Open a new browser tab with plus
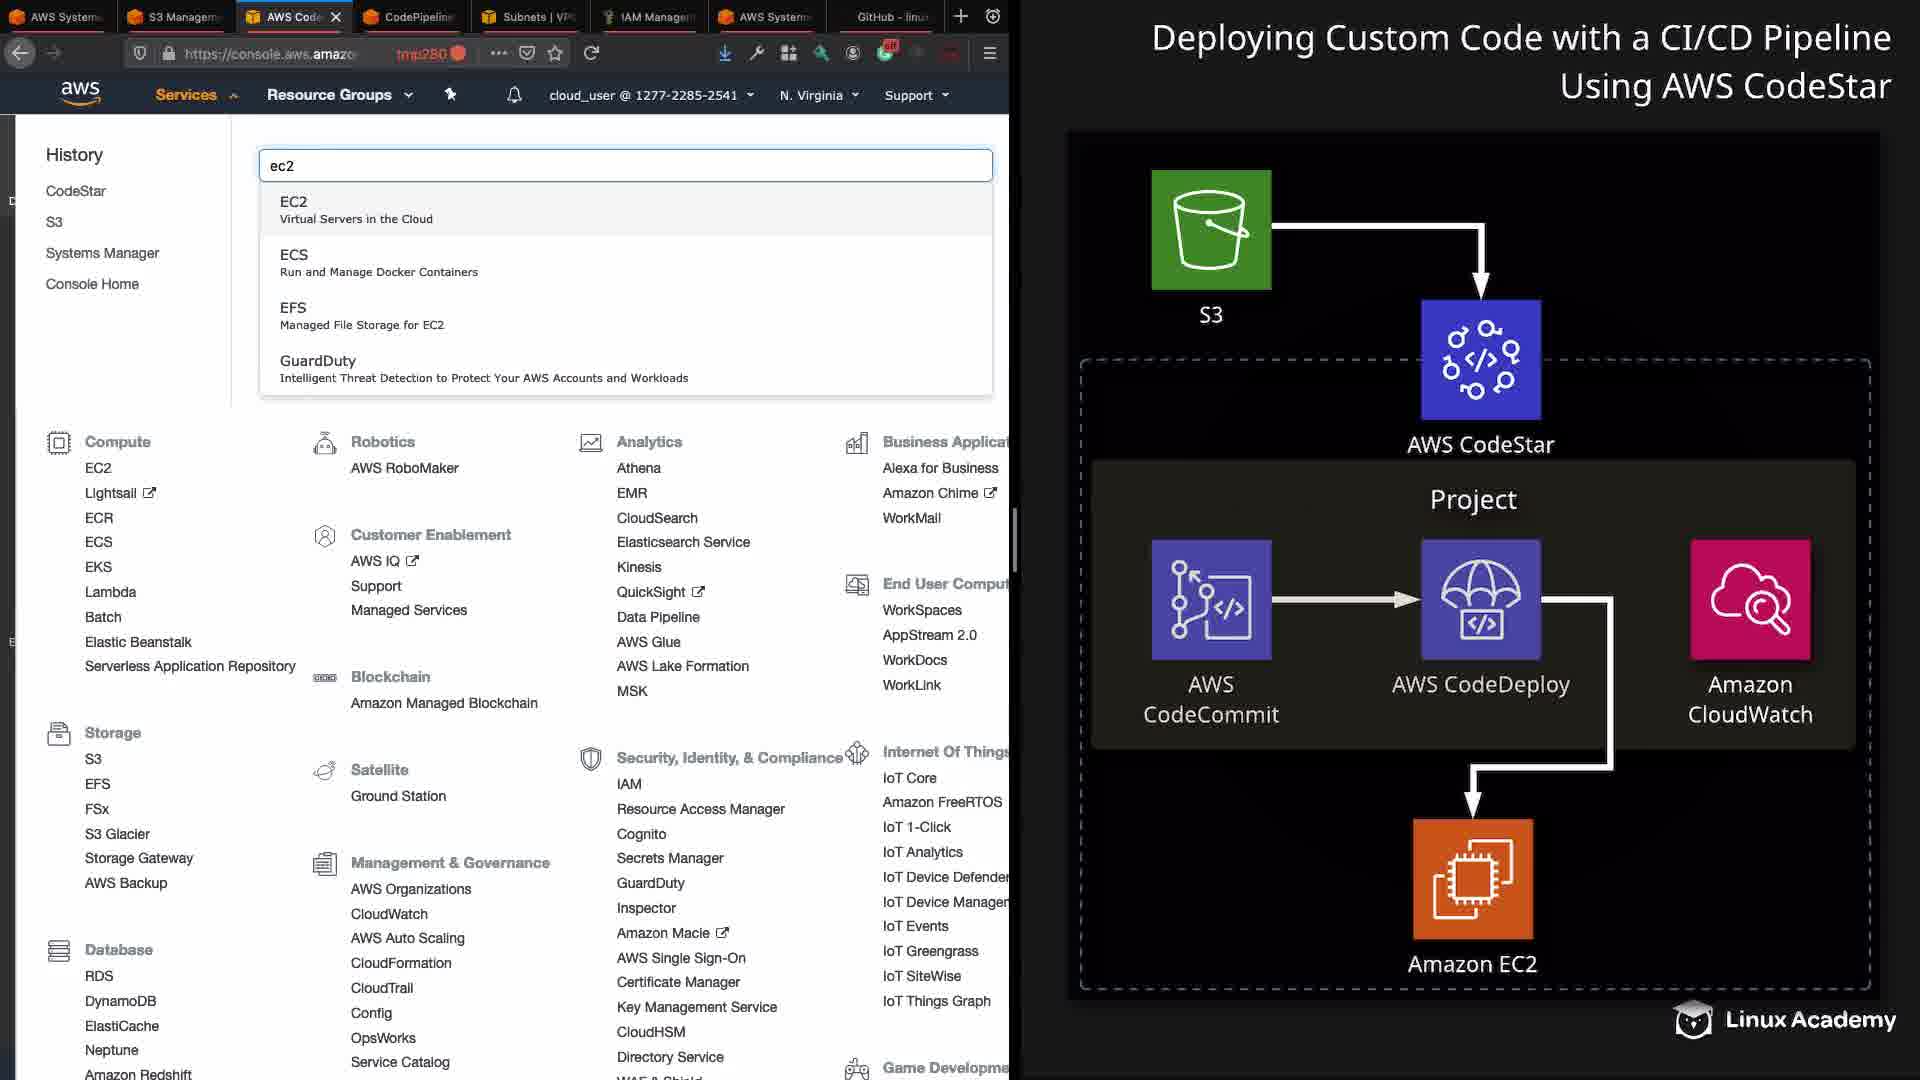The image size is (1920, 1080). [960, 16]
